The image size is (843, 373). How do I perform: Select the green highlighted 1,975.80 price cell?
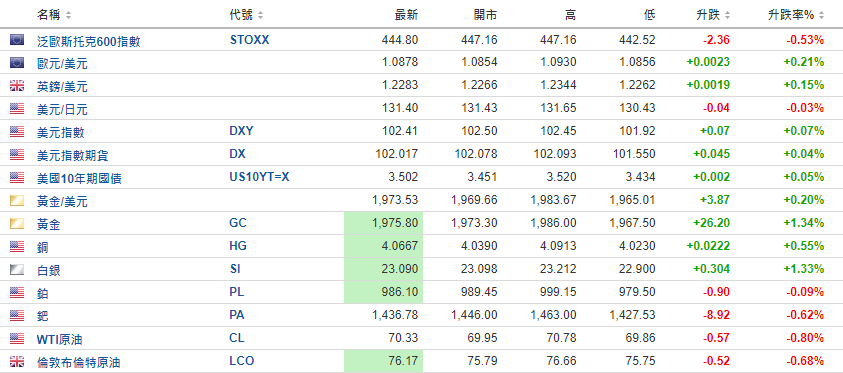383,223
